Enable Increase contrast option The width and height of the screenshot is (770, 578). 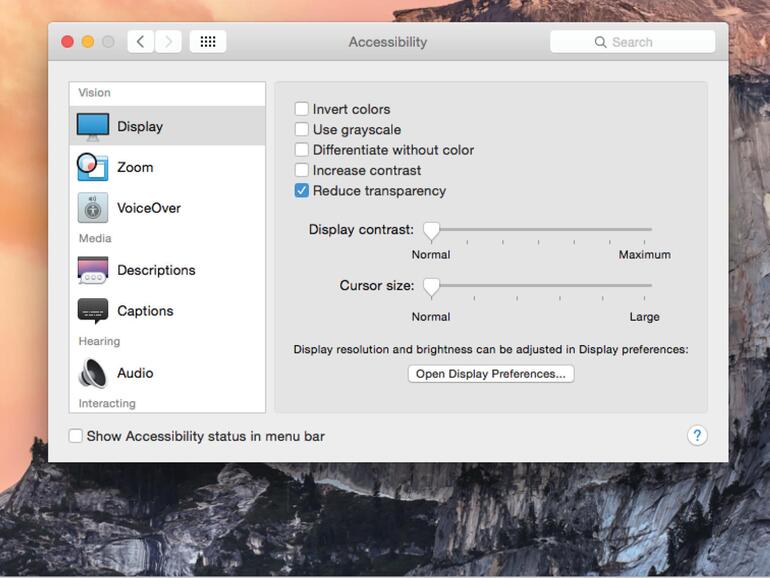point(302,170)
